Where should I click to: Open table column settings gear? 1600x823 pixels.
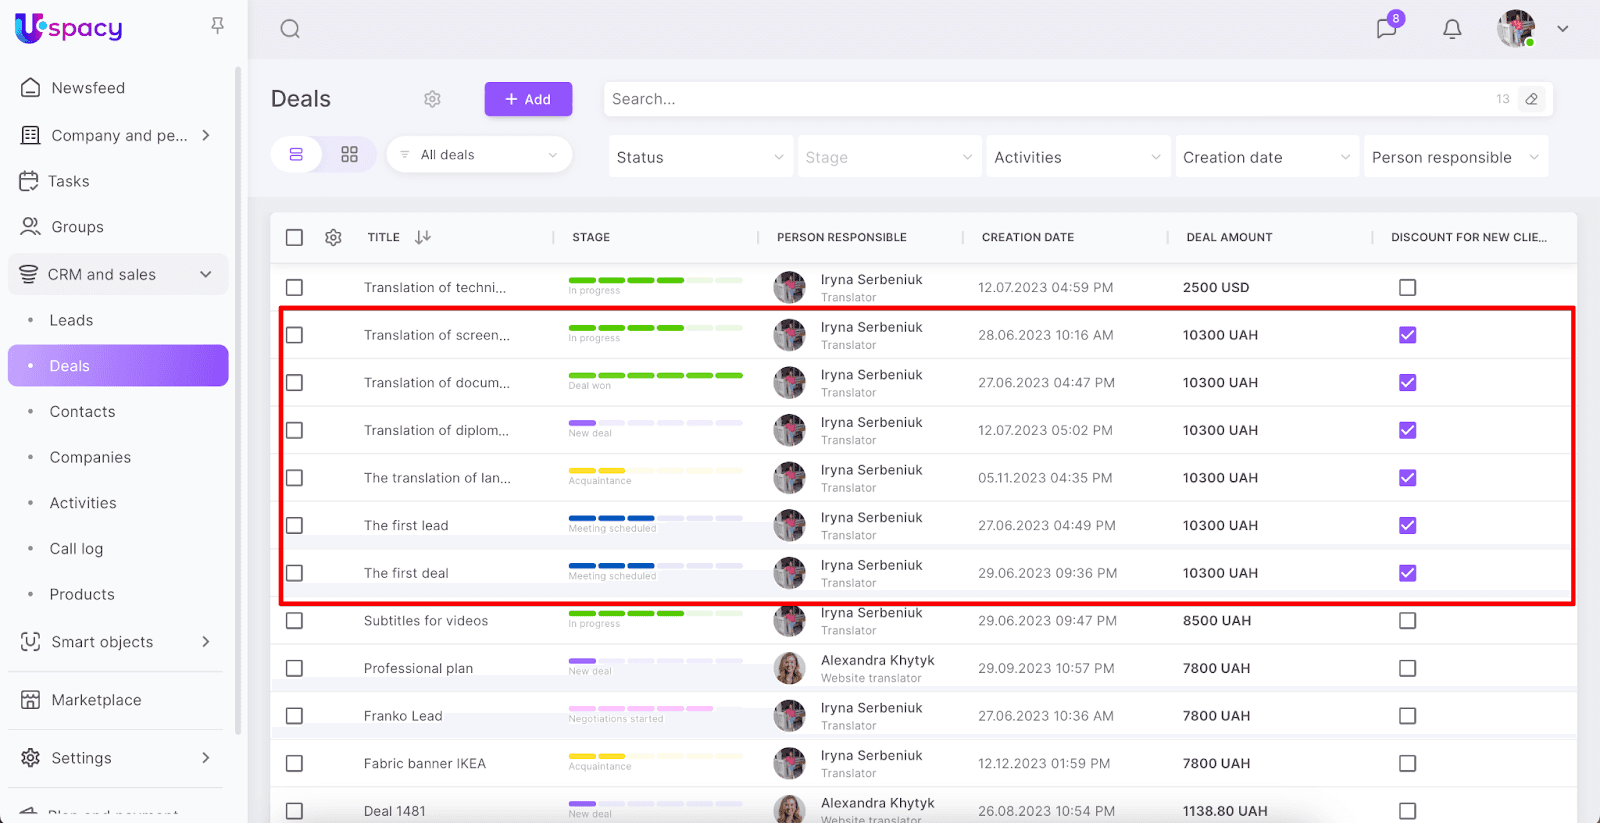point(333,237)
